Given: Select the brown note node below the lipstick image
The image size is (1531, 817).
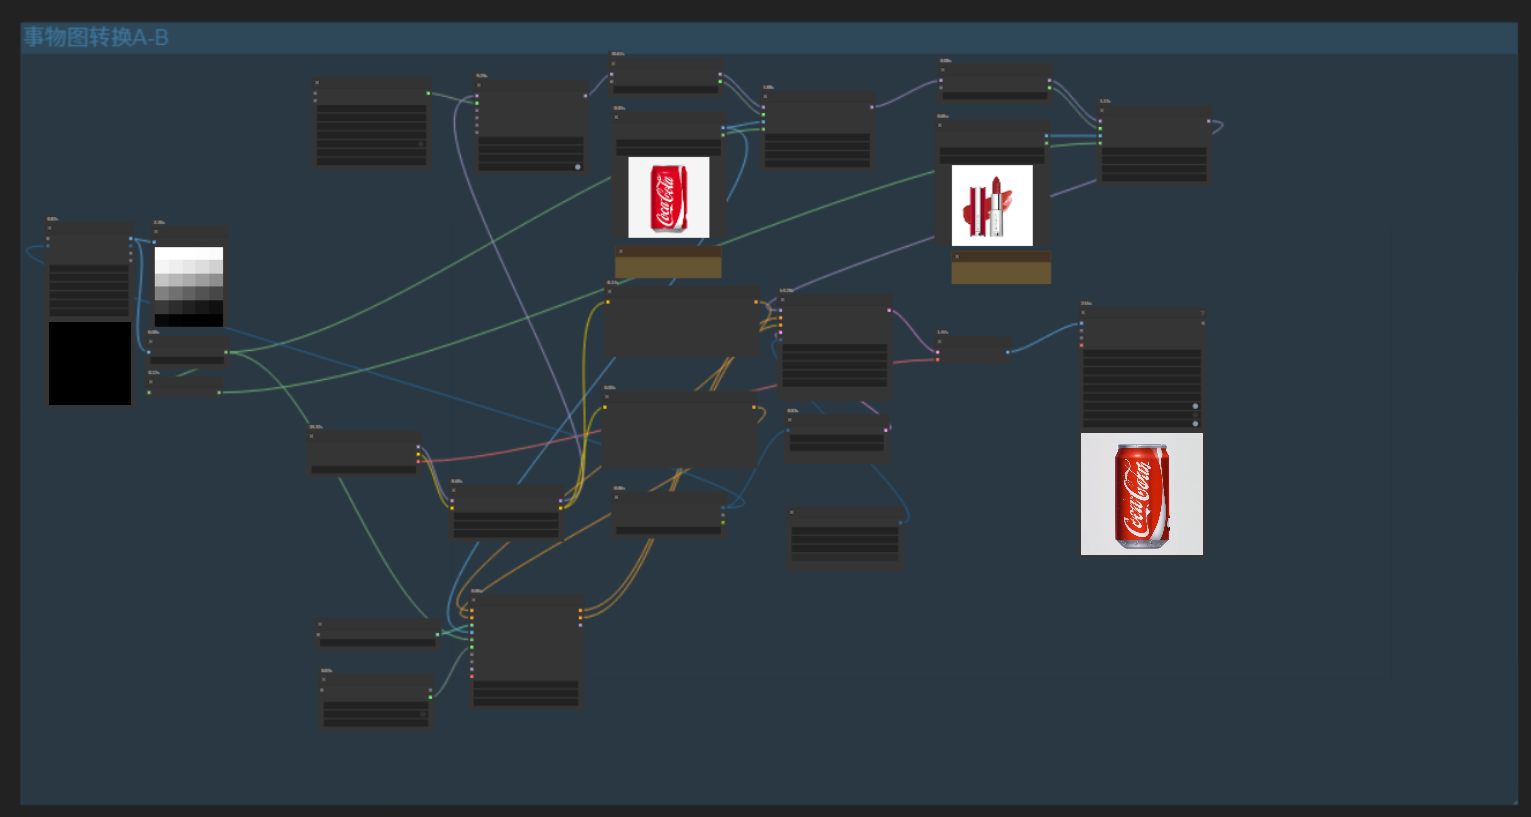Looking at the screenshot, I should coord(1001,268).
